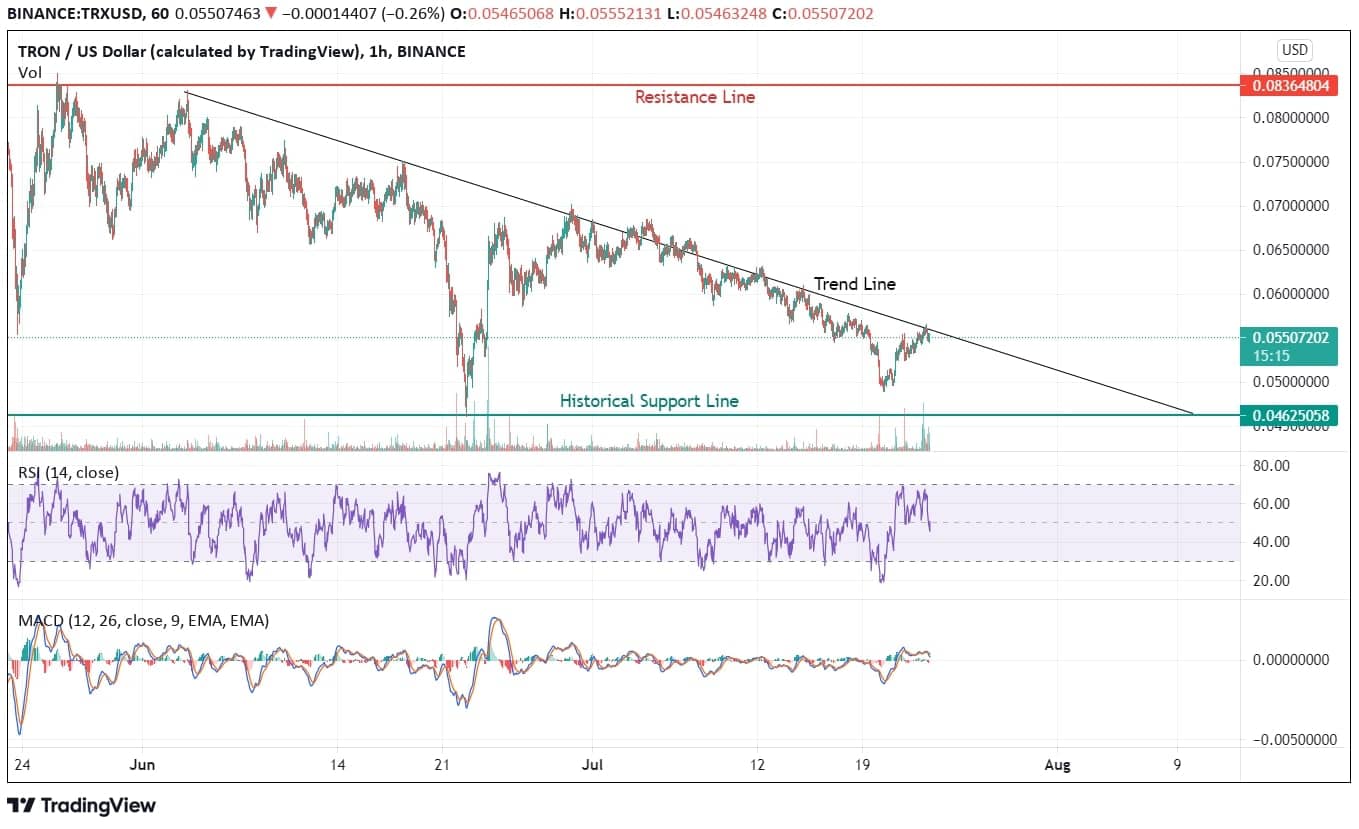This screenshot has height=829, width=1359.
Task: Open the USD currency selector
Action: tap(1295, 50)
